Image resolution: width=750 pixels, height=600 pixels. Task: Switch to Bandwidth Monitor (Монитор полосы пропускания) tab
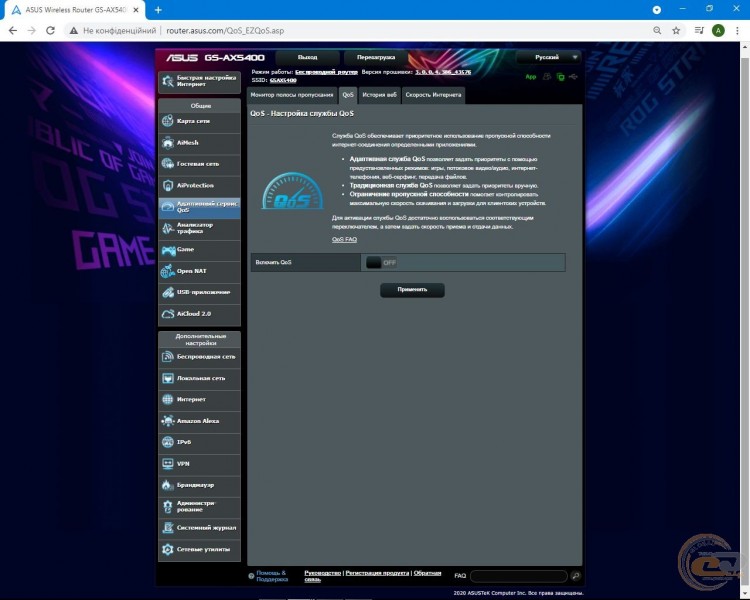tap(292, 95)
